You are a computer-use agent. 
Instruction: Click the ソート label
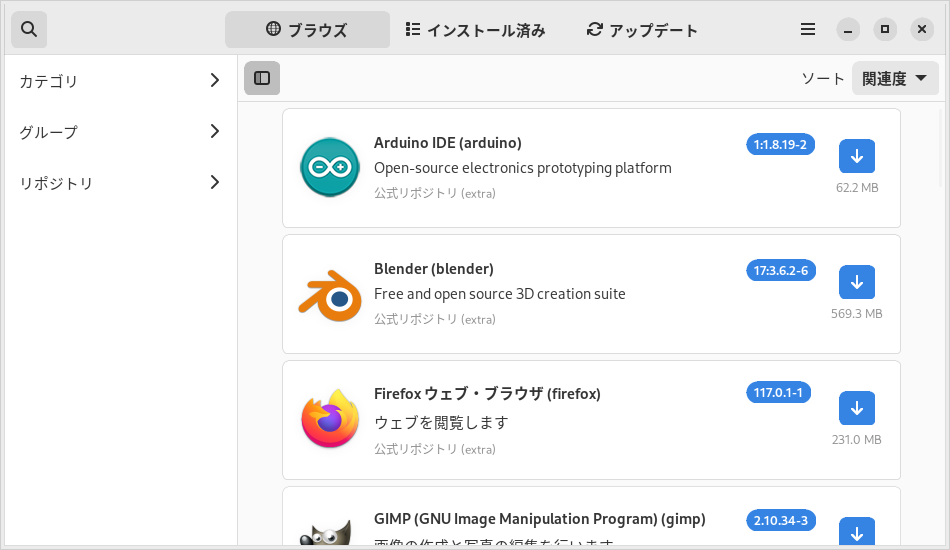(823, 79)
